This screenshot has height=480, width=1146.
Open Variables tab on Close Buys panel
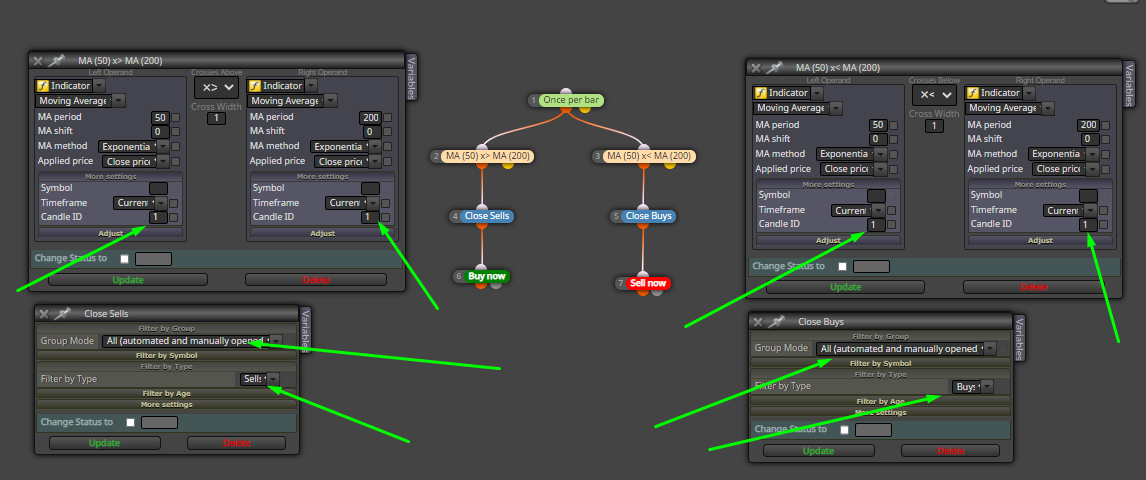point(1020,338)
